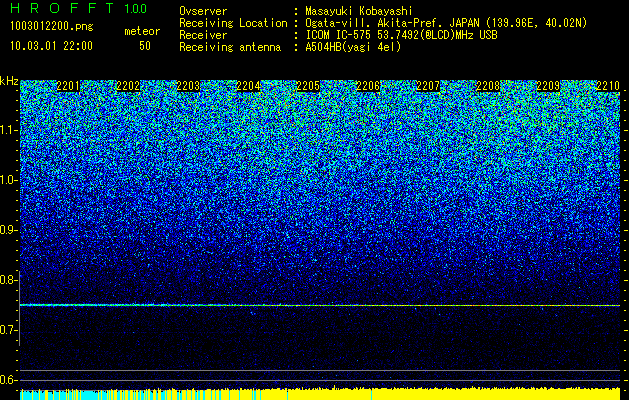Click the Ogata-vill. Akita-Pref. JAPAN location text
This screenshot has width=629, height=400.
[x=446, y=23]
